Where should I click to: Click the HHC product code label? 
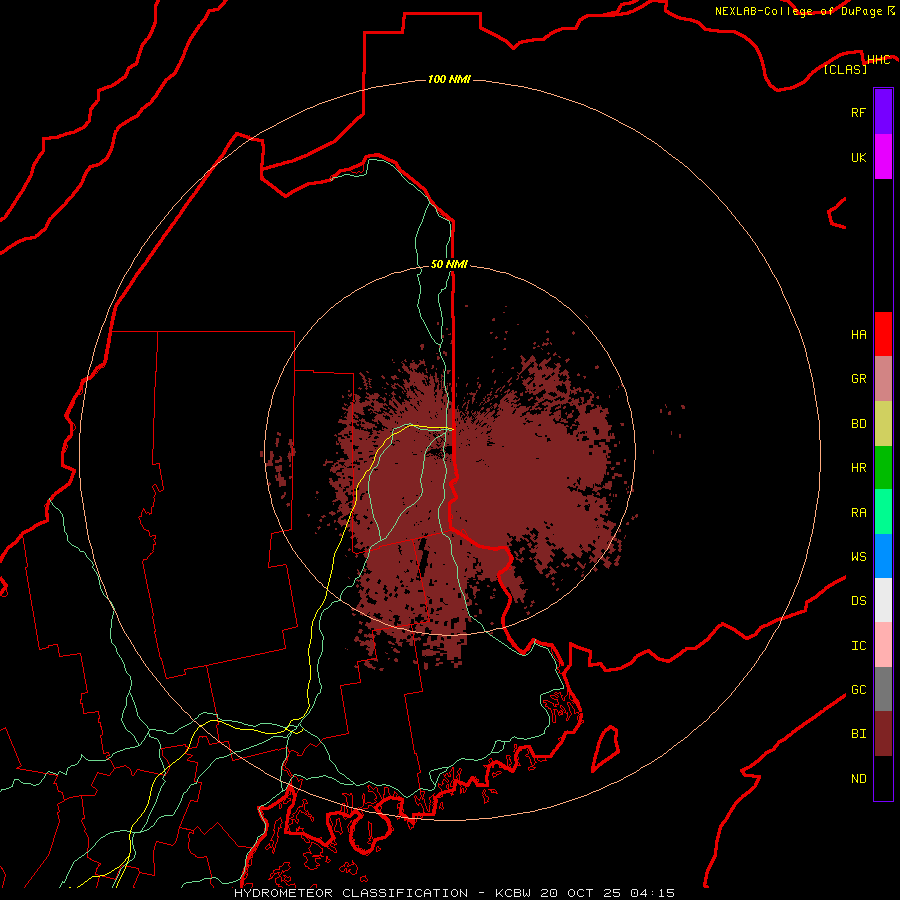pos(878,60)
